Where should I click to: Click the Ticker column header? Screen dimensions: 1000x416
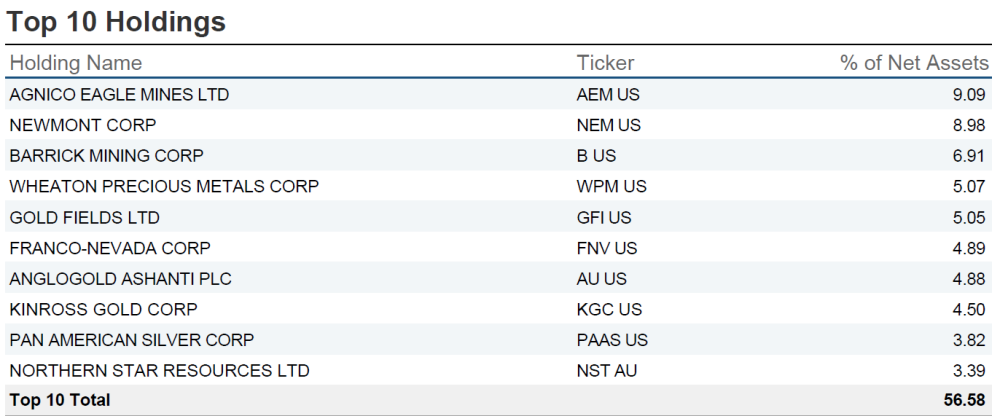point(605,63)
